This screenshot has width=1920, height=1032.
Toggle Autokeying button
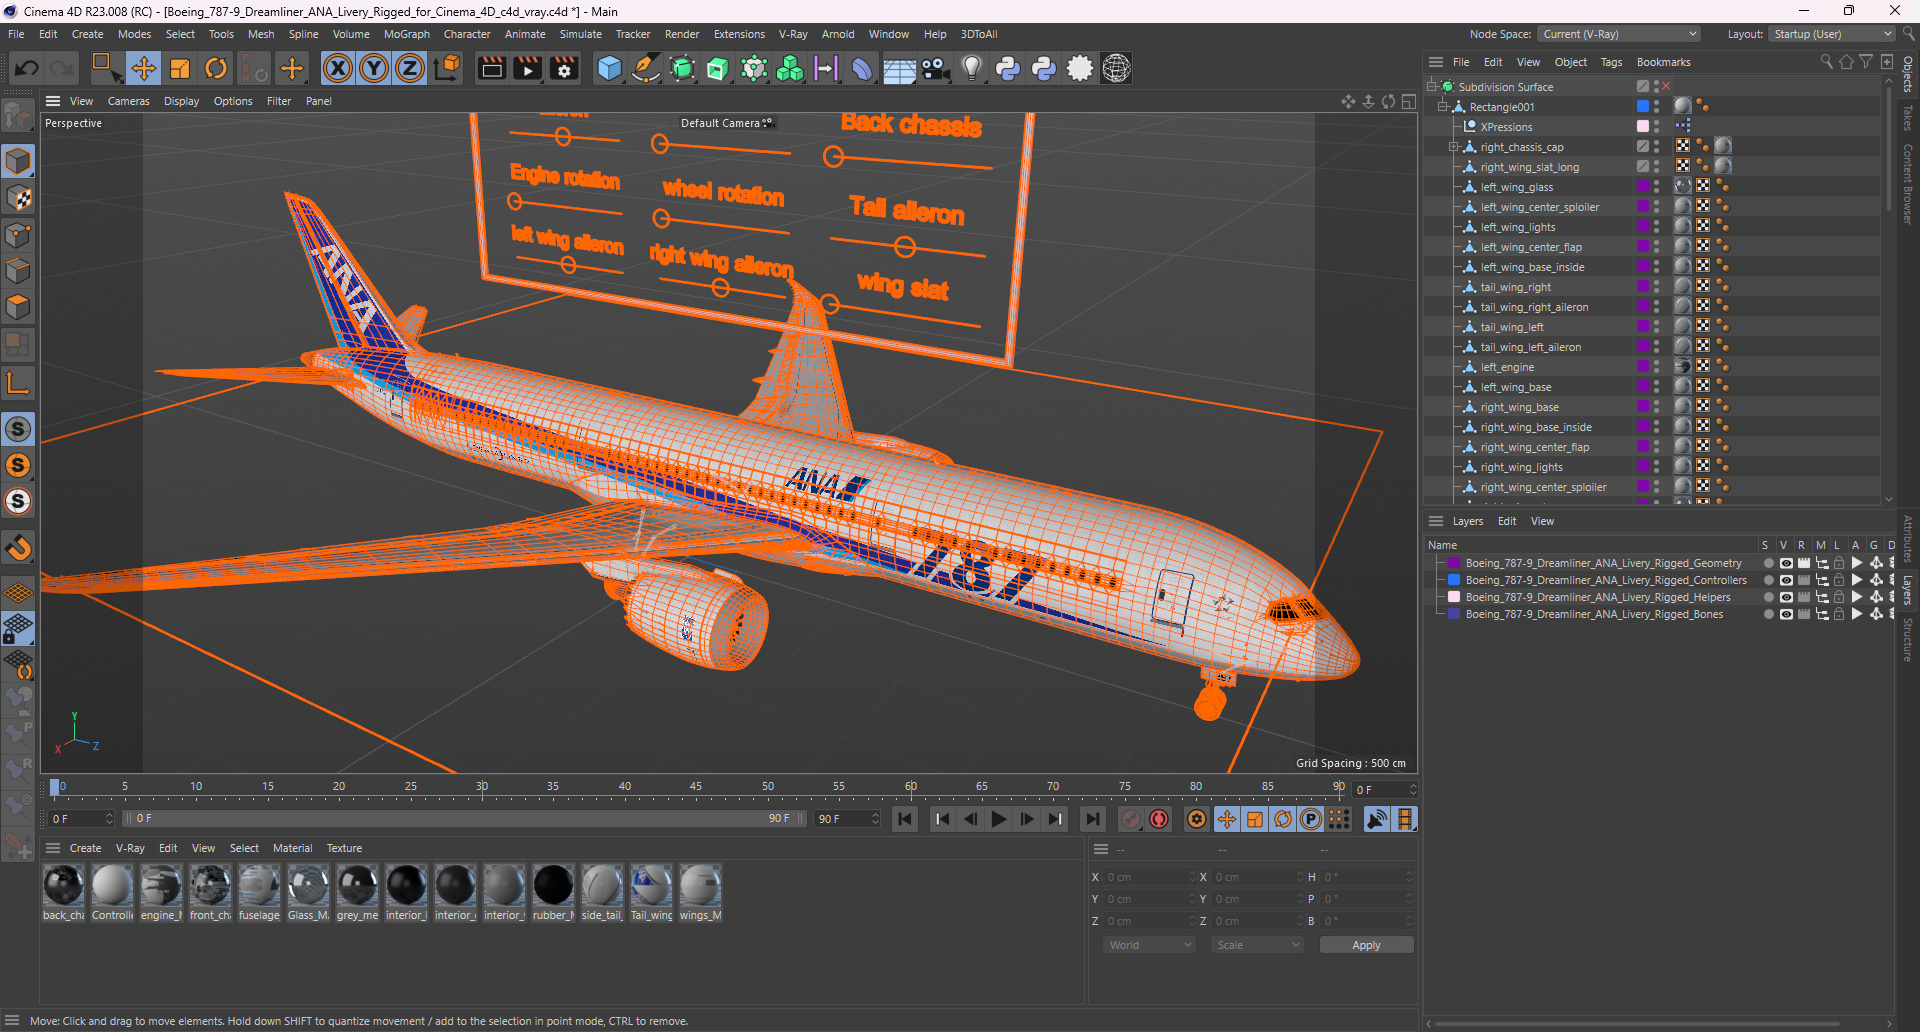click(1159, 819)
